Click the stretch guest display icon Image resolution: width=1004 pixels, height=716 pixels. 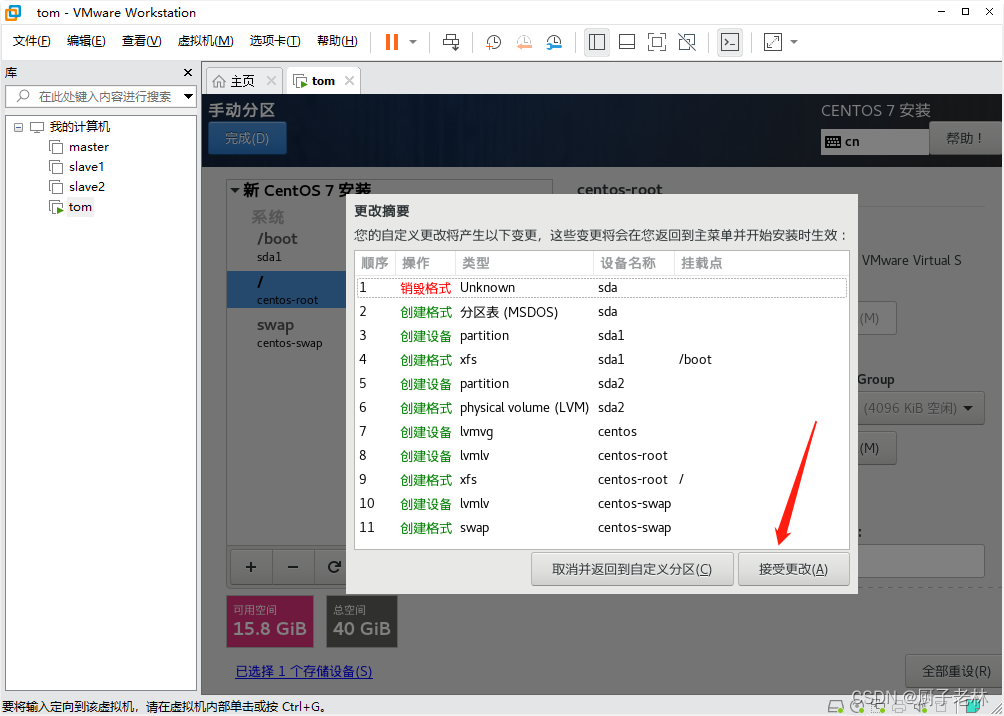[x=773, y=42]
